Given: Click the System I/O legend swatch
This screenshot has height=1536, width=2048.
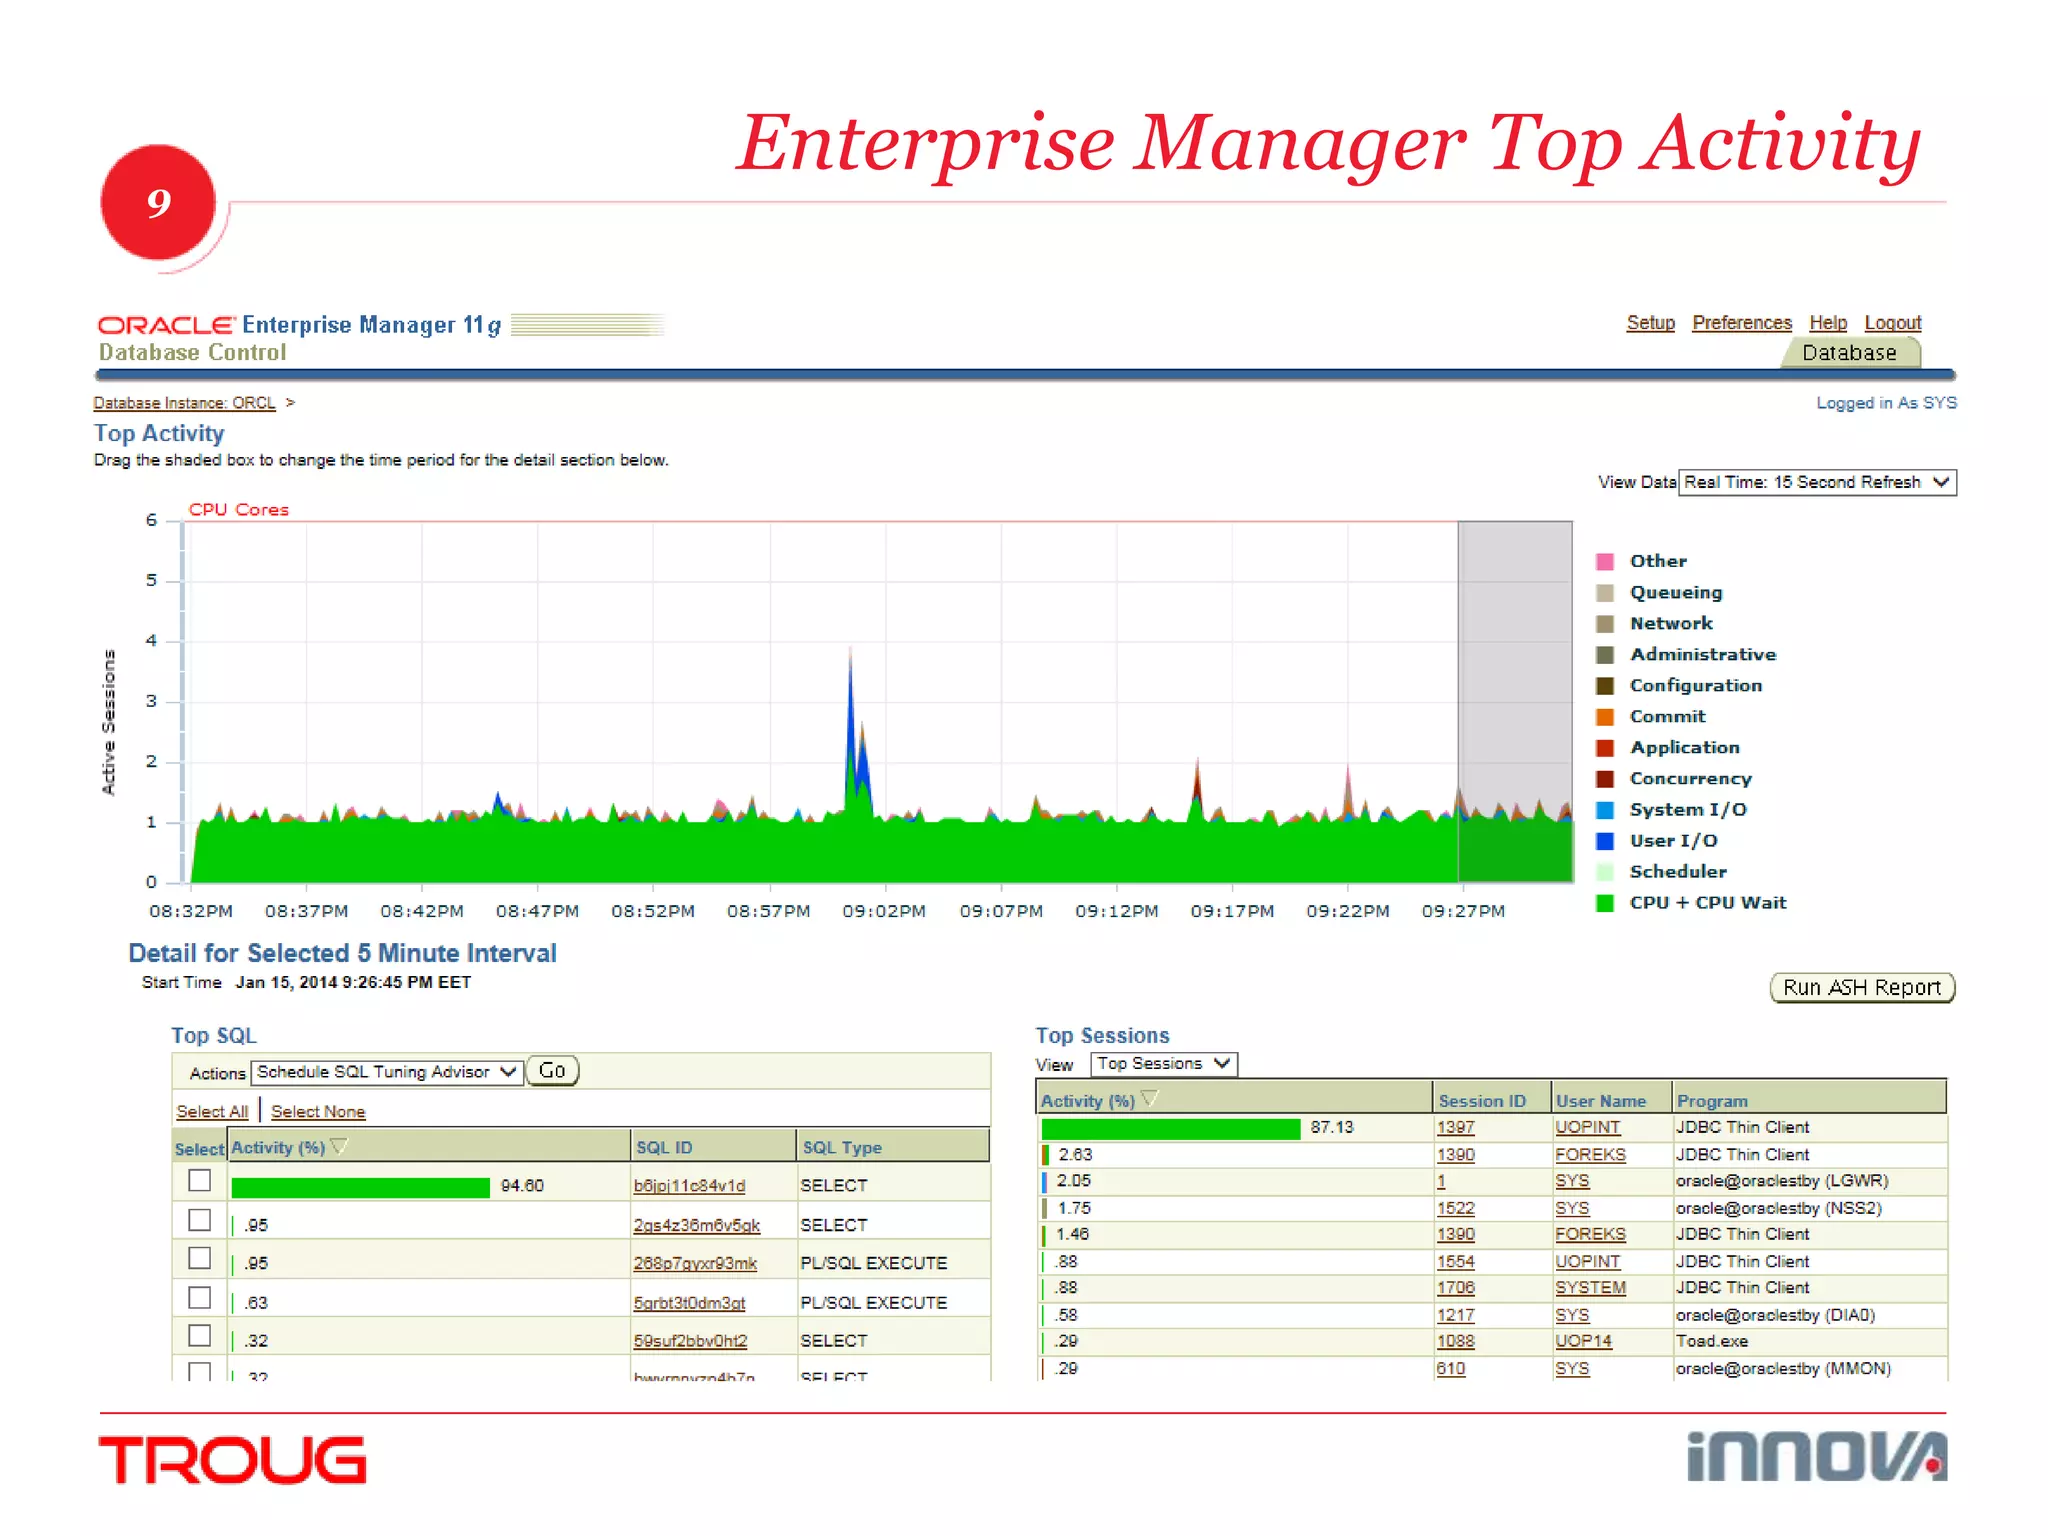Looking at the screenshot, I should [x=1605, y=810].
